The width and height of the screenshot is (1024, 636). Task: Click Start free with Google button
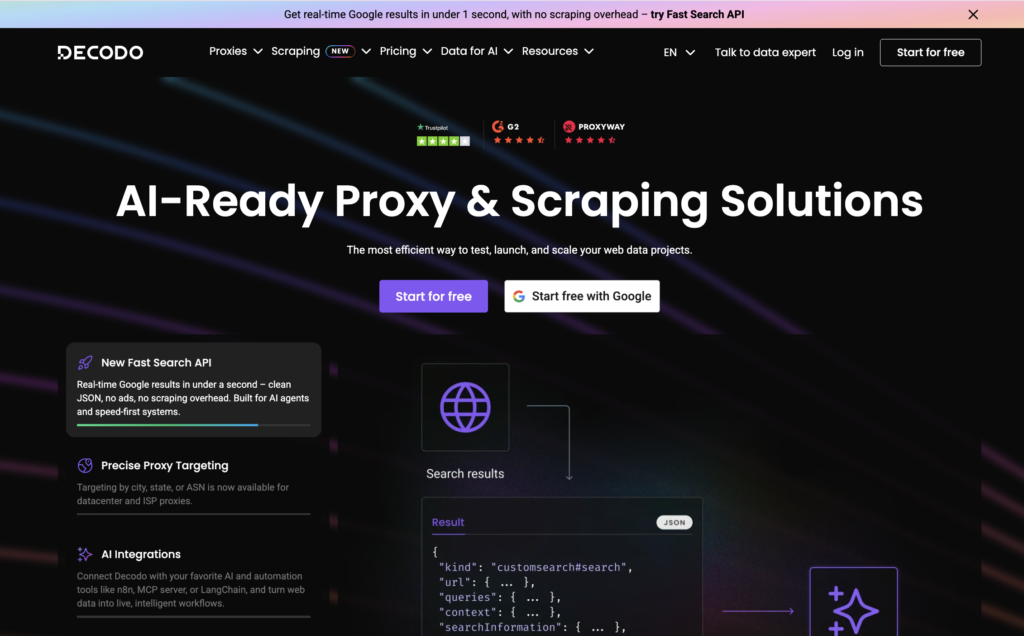pyautogui.click(x=582, y=296)
